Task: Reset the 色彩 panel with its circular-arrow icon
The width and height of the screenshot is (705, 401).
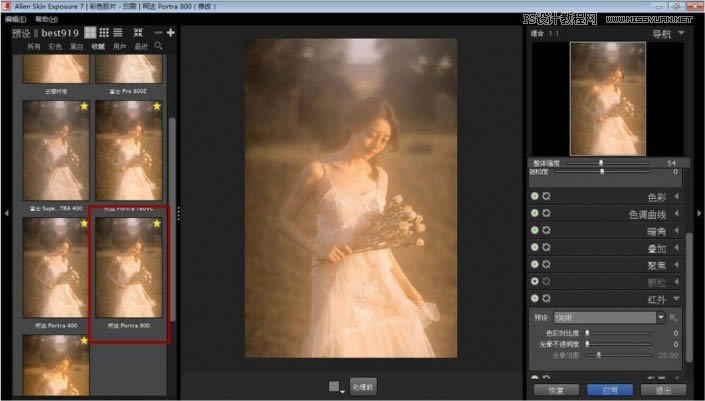Action: coord(547,196)
